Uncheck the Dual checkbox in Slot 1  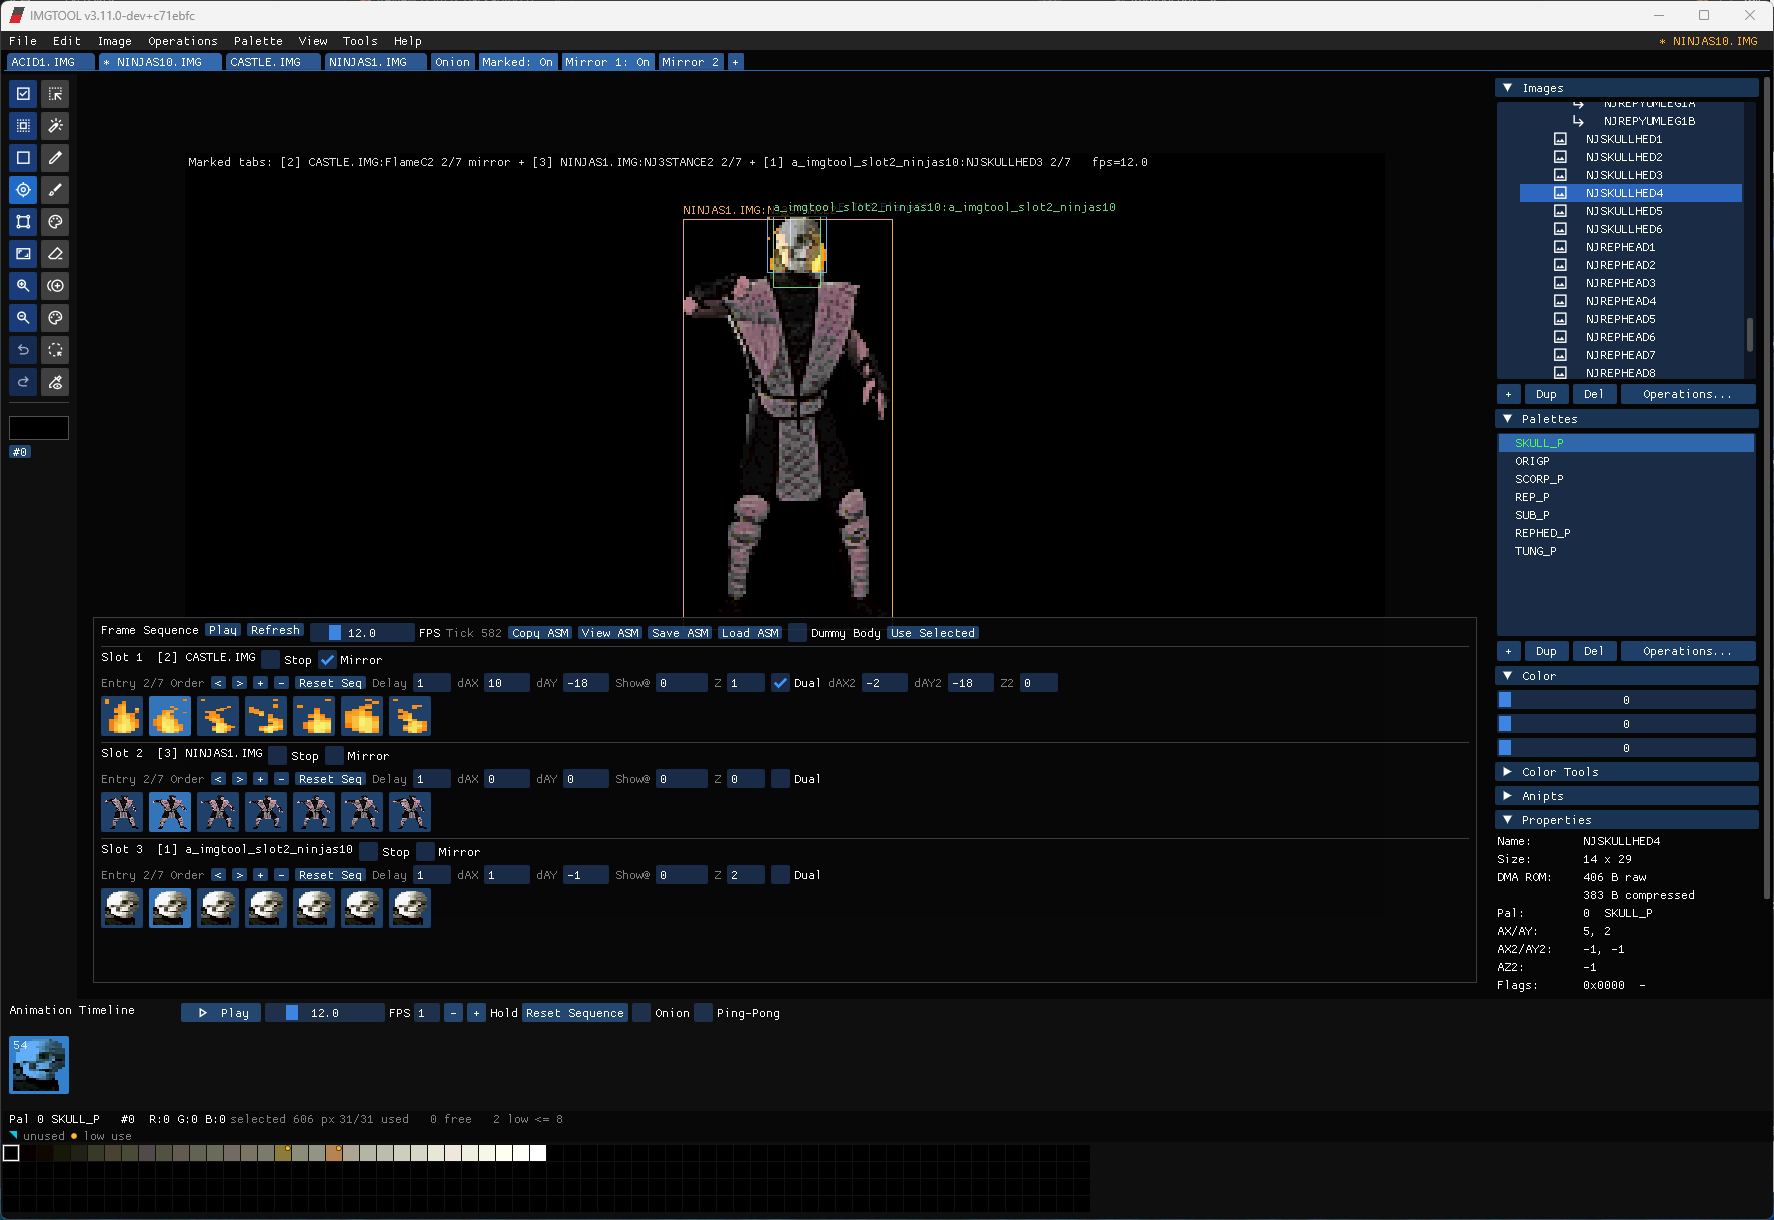click(x=780, y=683)
